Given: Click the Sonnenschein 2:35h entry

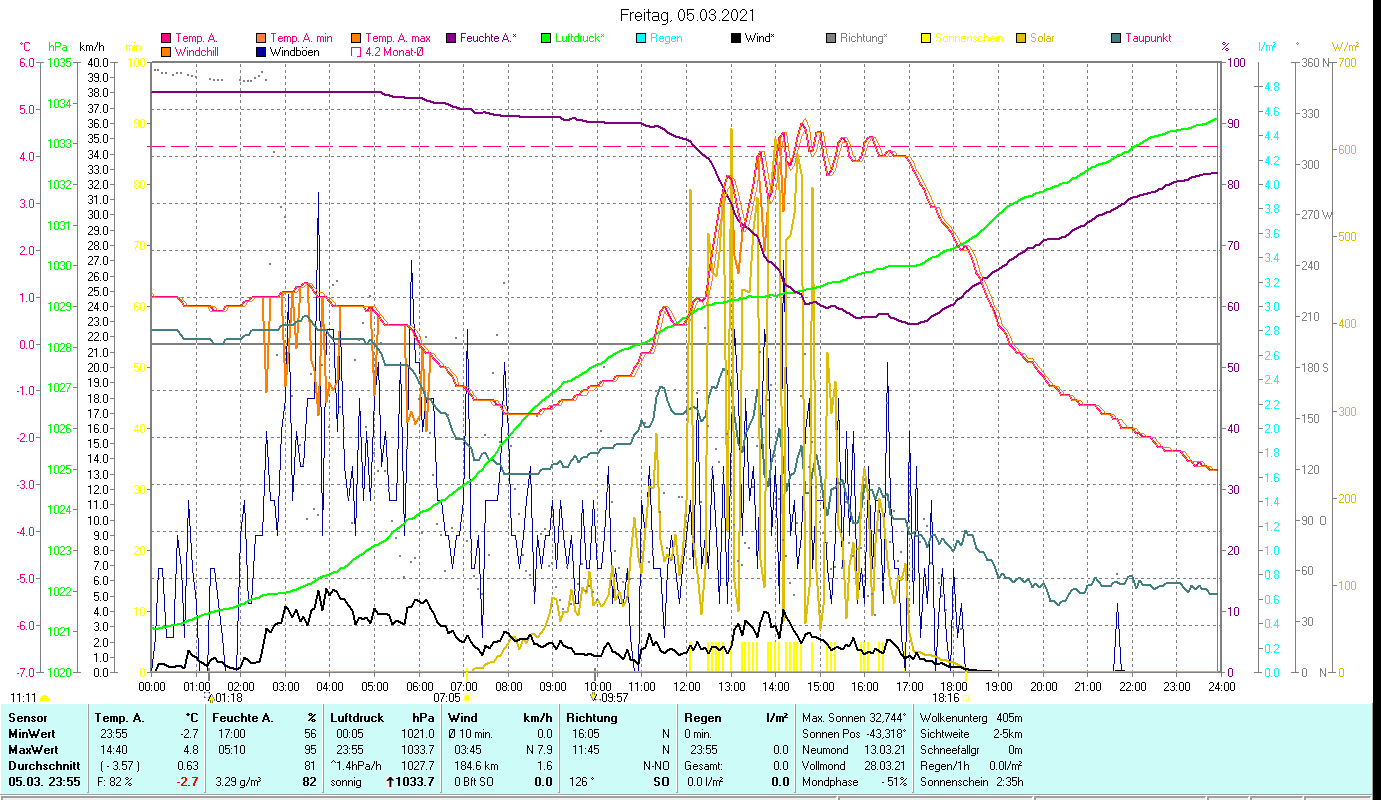Looking at the screenshot, I should click(x=970, y=781).
